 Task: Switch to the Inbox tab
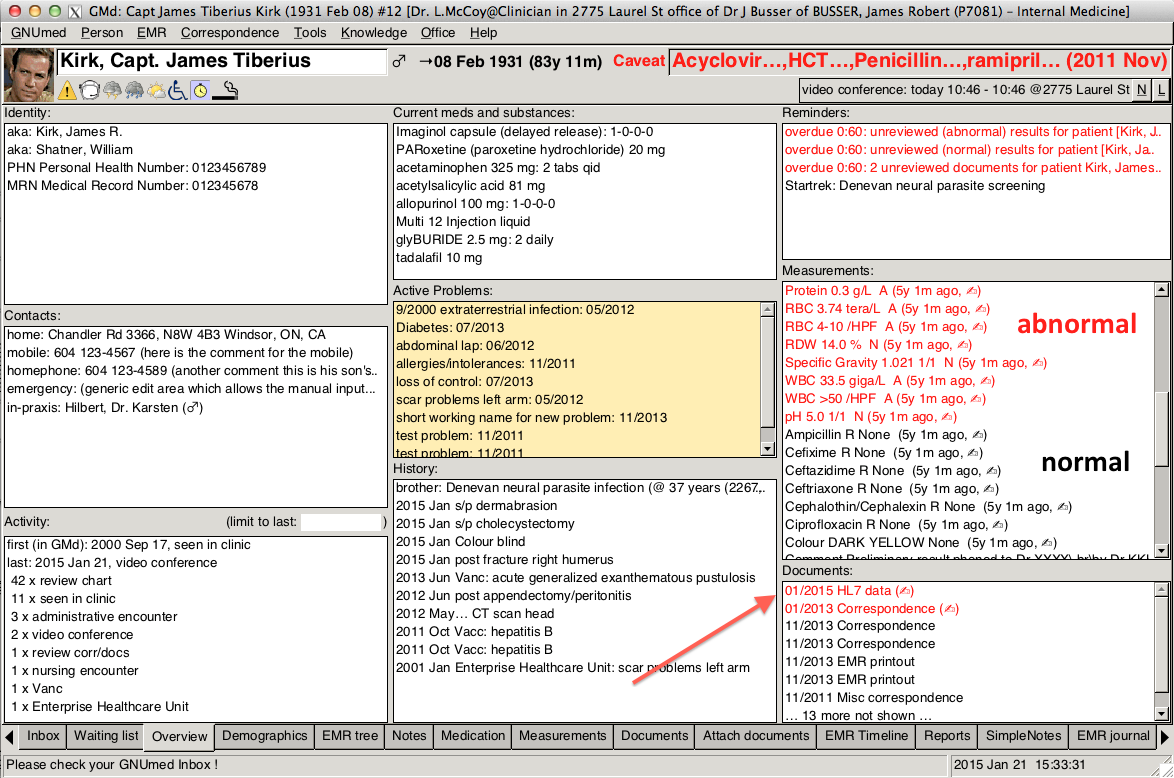[x=43, y=736]
